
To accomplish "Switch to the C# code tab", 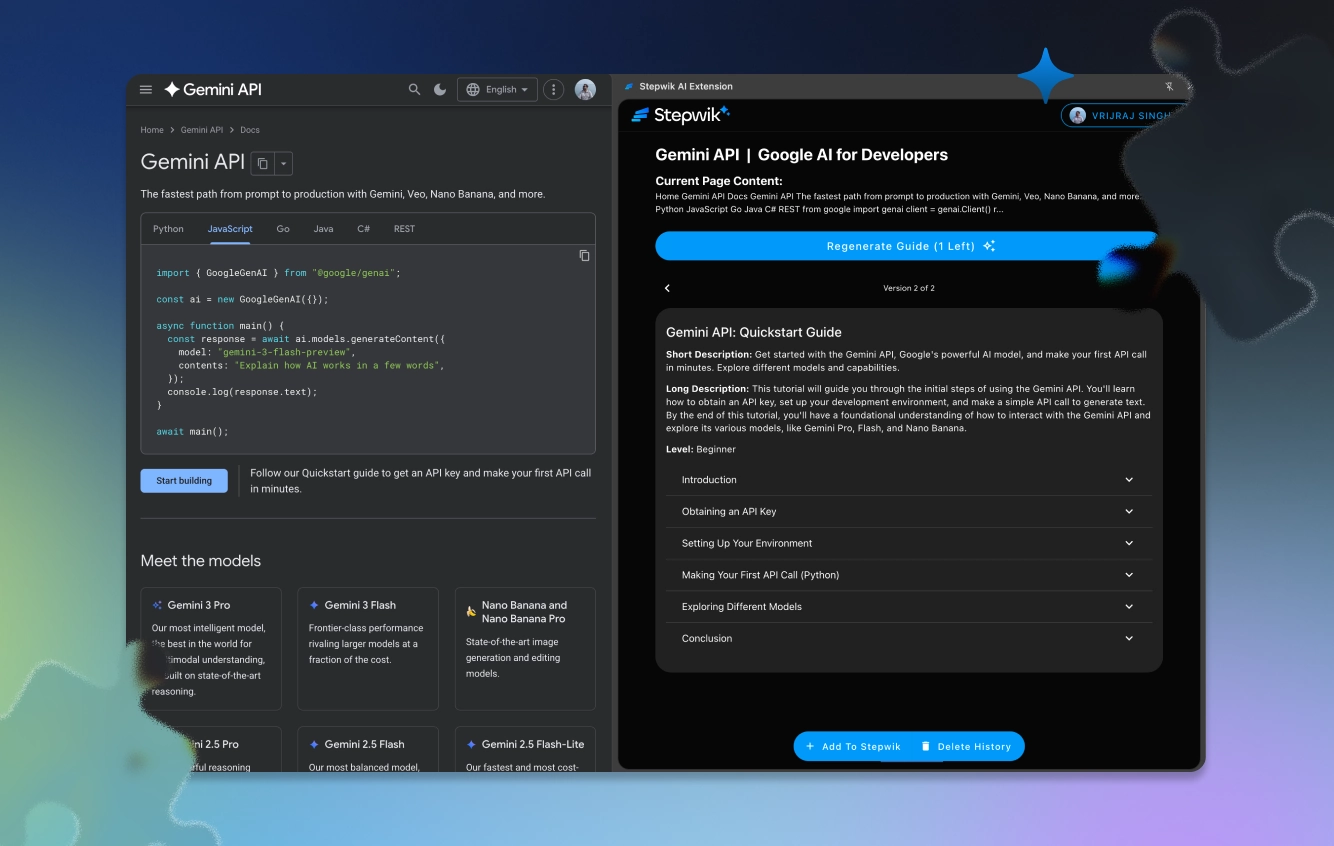I will pyautogui.click(x=363, y=229).
